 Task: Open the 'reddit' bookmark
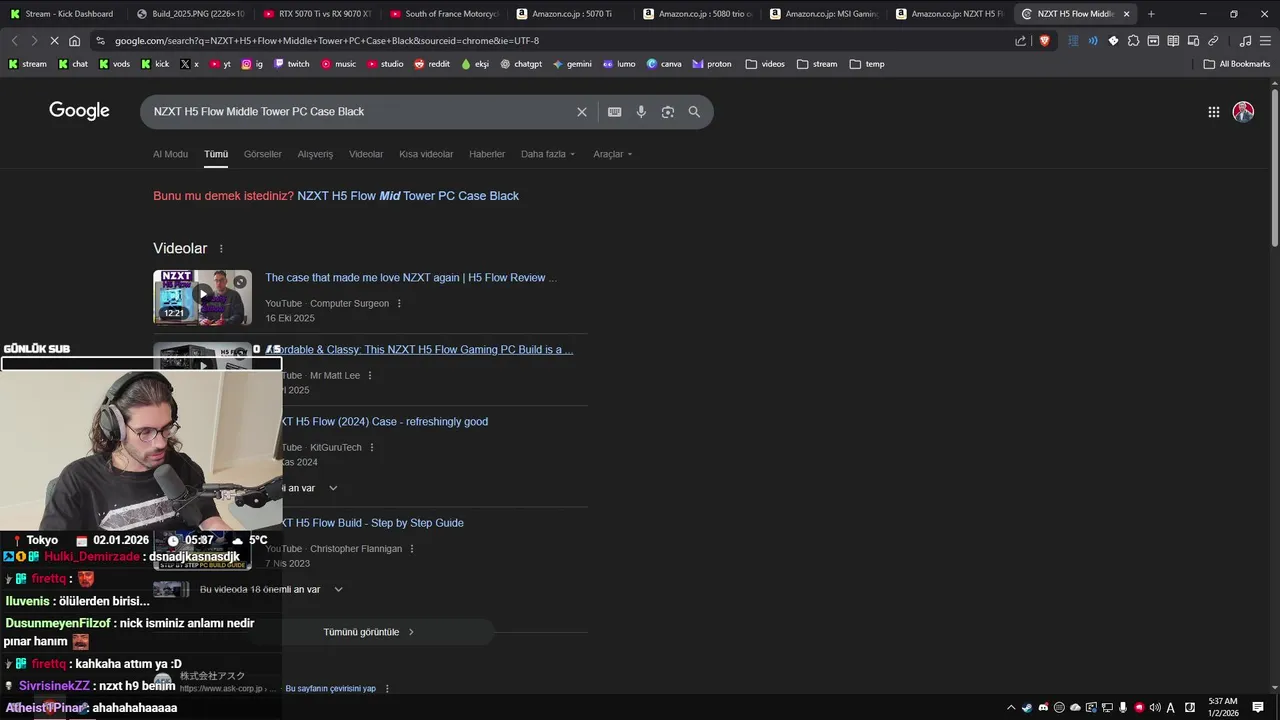click(x=432, y=64)
